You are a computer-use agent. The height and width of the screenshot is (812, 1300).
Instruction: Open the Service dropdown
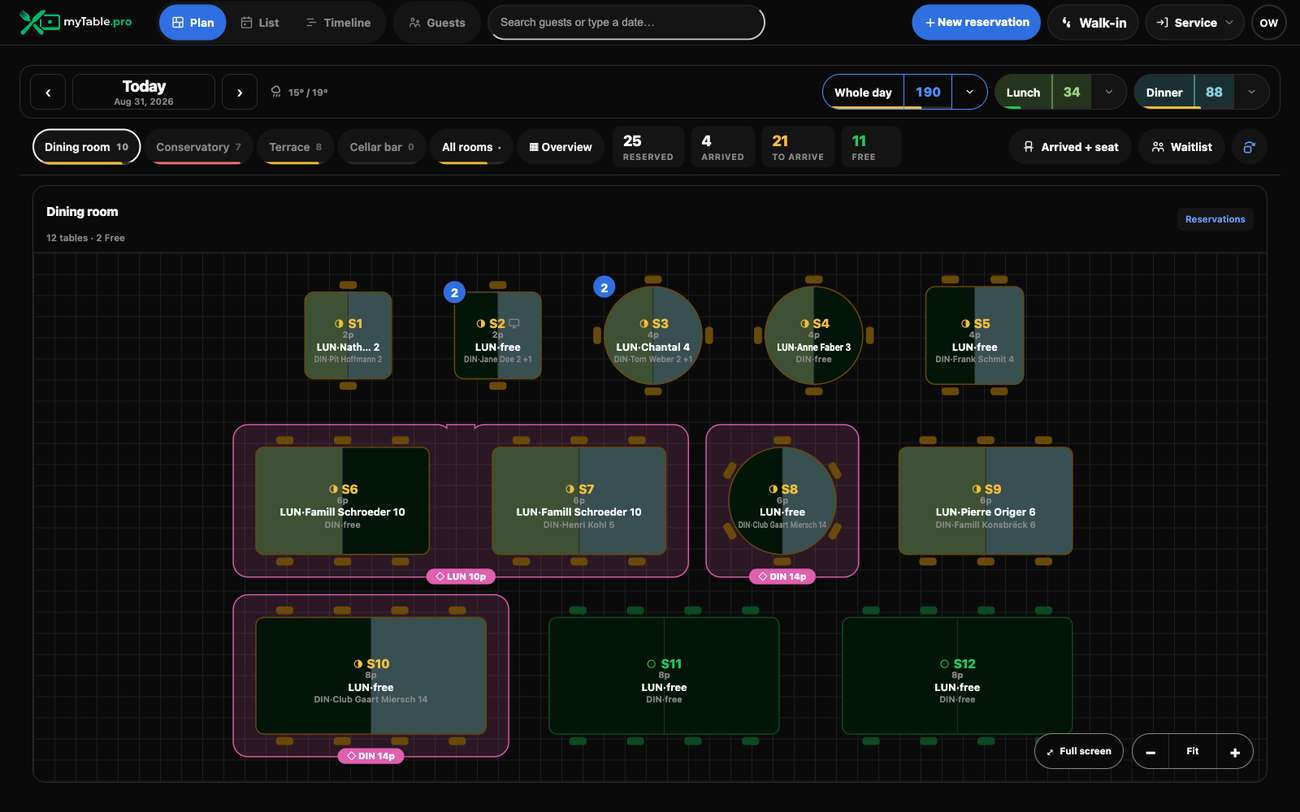(1195, 22)
